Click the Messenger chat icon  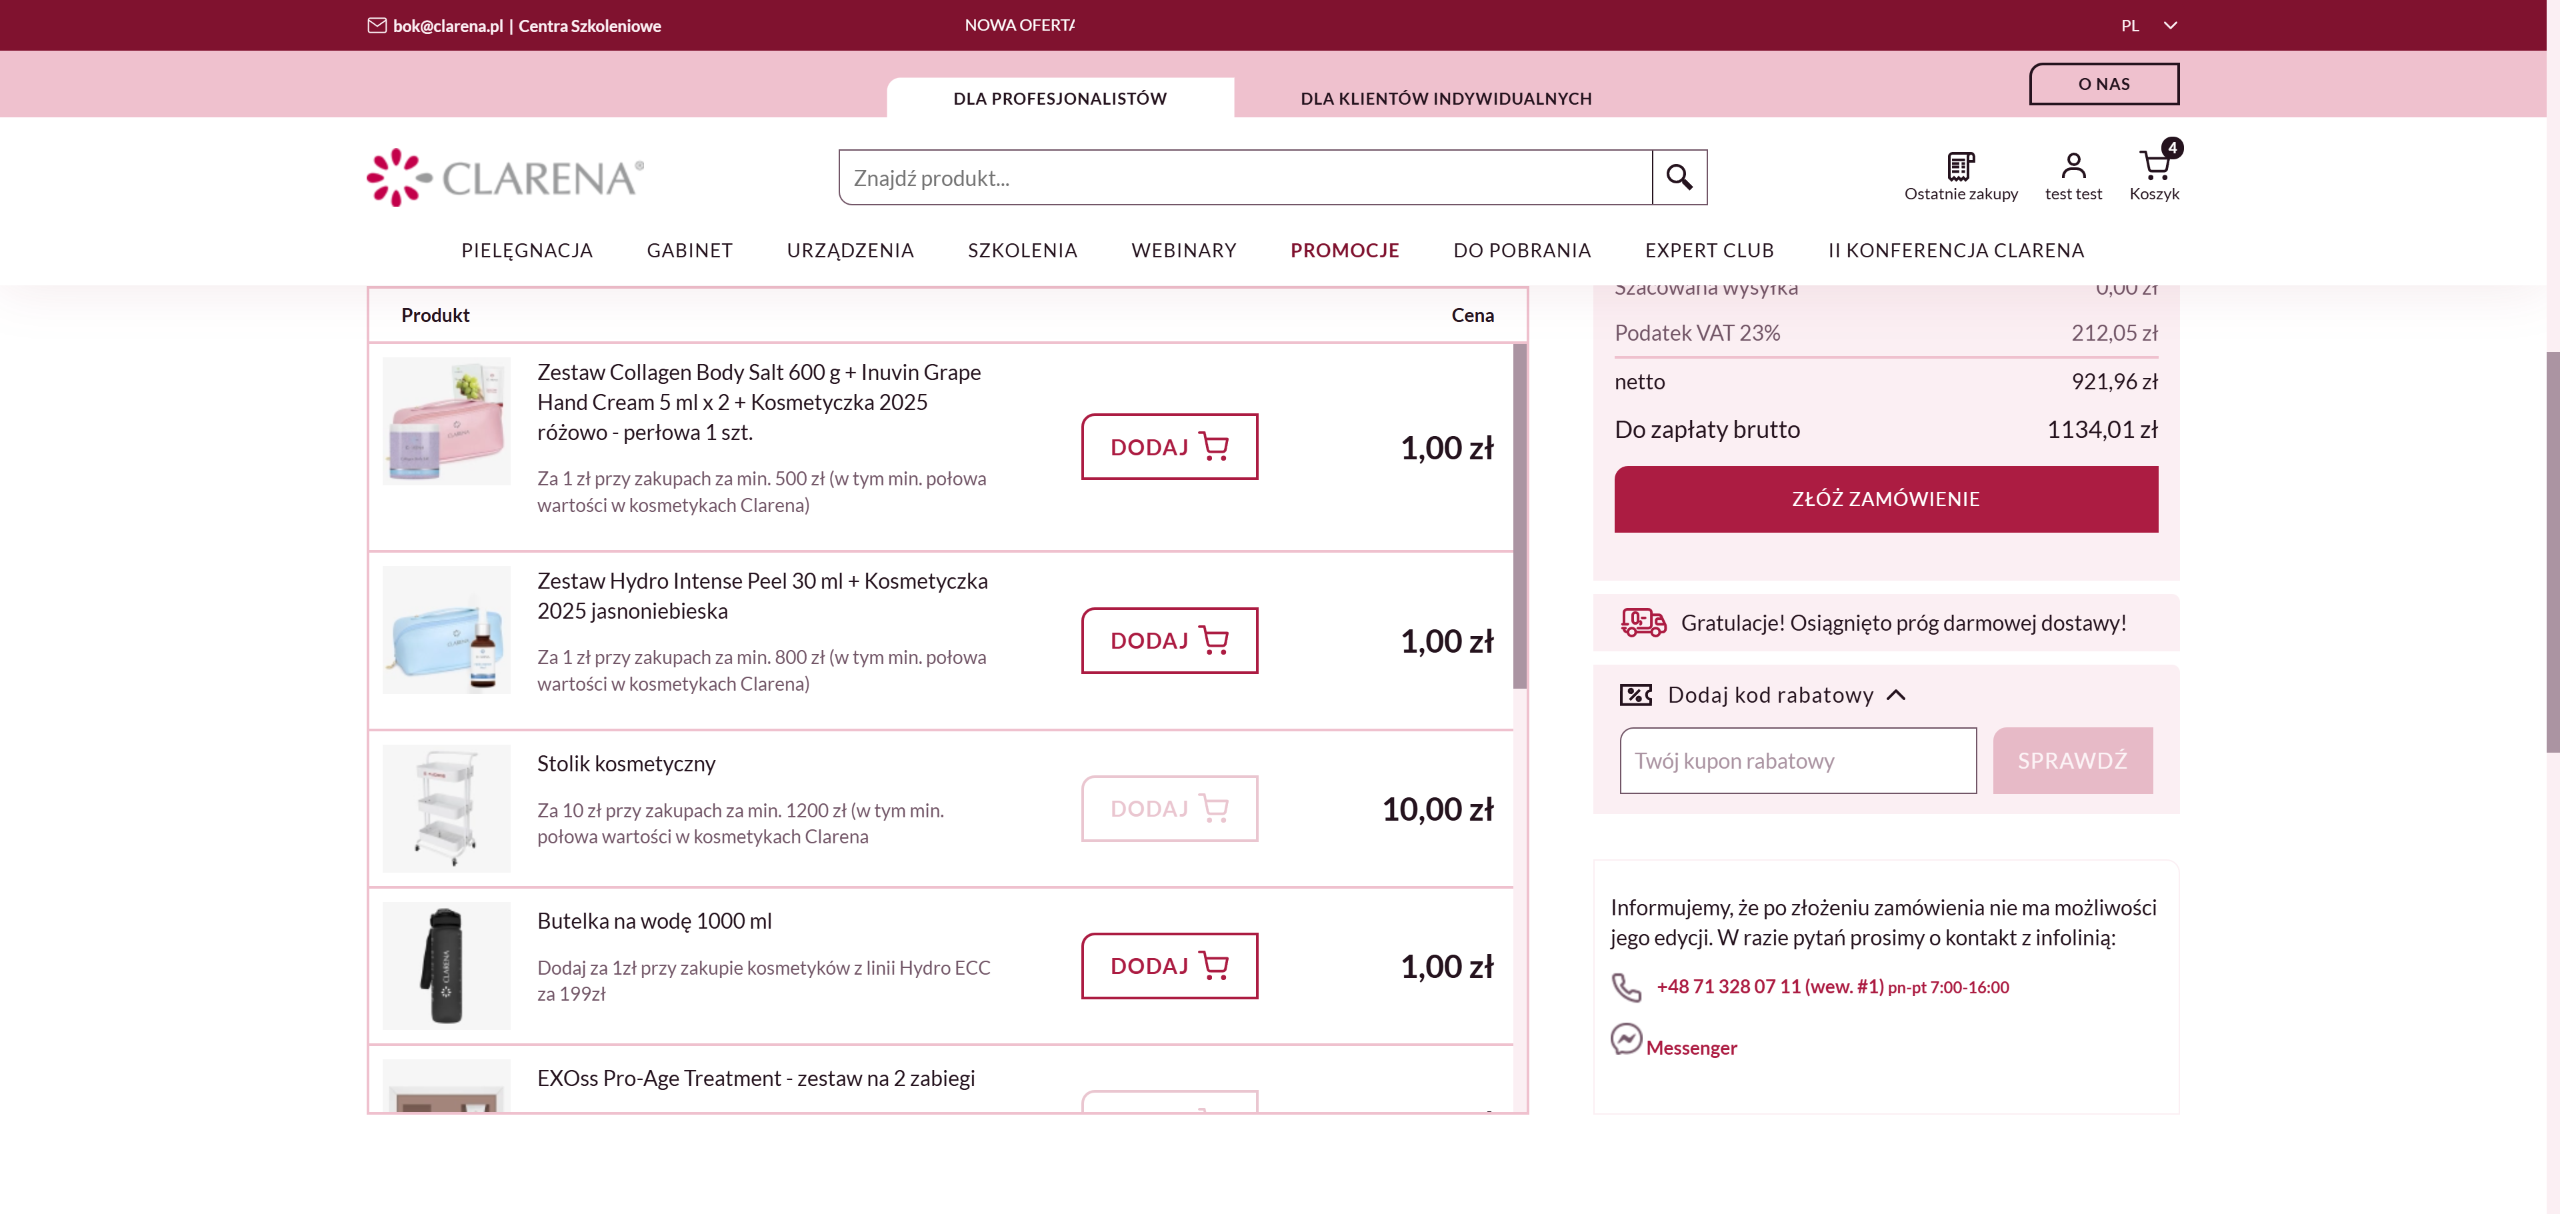[1626, 1039]
